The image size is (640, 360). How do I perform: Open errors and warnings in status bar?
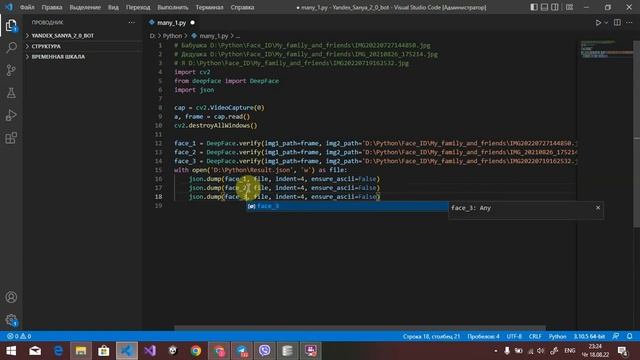(19, 336)
